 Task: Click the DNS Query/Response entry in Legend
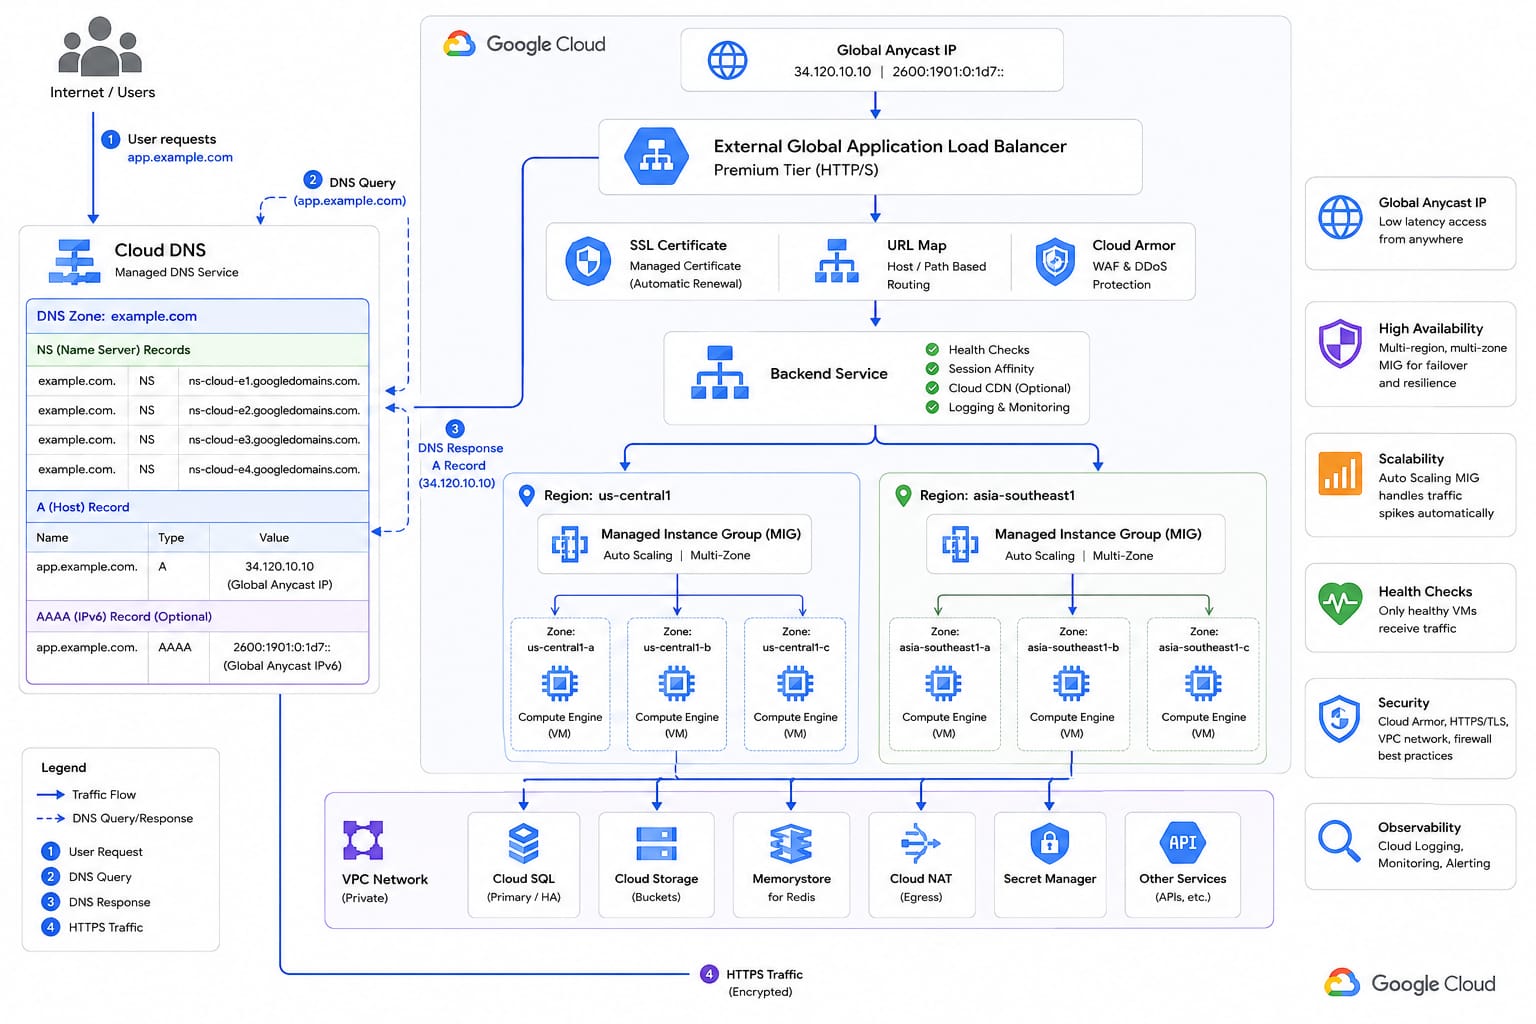pyautogui.click(x=115, y=818)
